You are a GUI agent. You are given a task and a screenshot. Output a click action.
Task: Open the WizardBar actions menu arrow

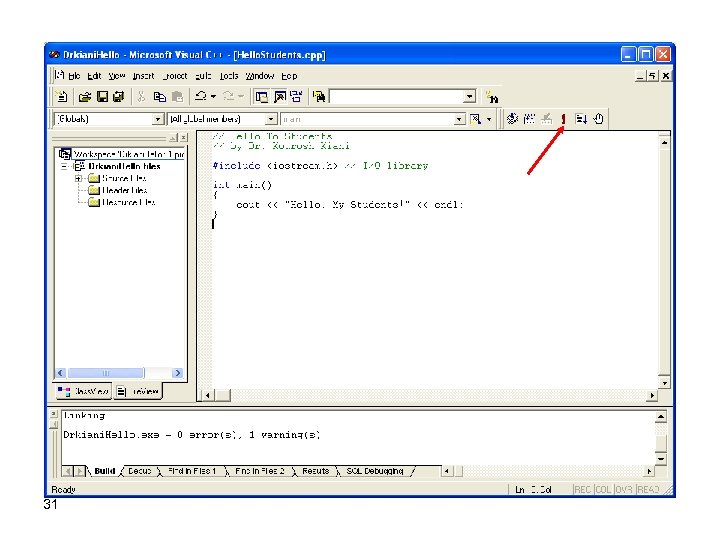coord(489,119)
